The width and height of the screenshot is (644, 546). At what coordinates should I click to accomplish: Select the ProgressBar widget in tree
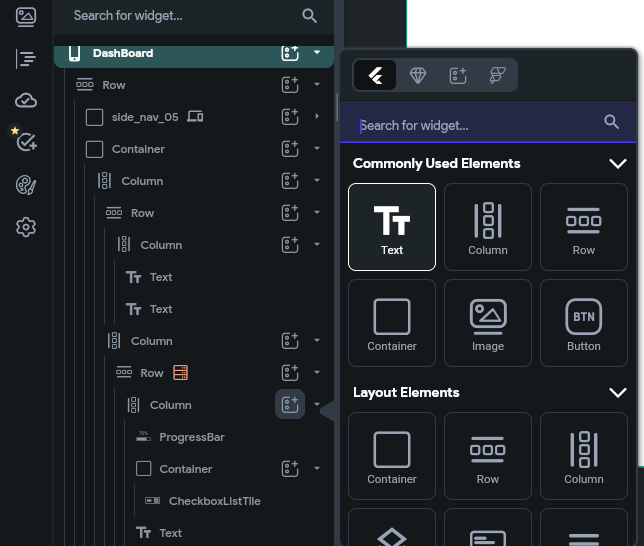(x=192, y=437)
